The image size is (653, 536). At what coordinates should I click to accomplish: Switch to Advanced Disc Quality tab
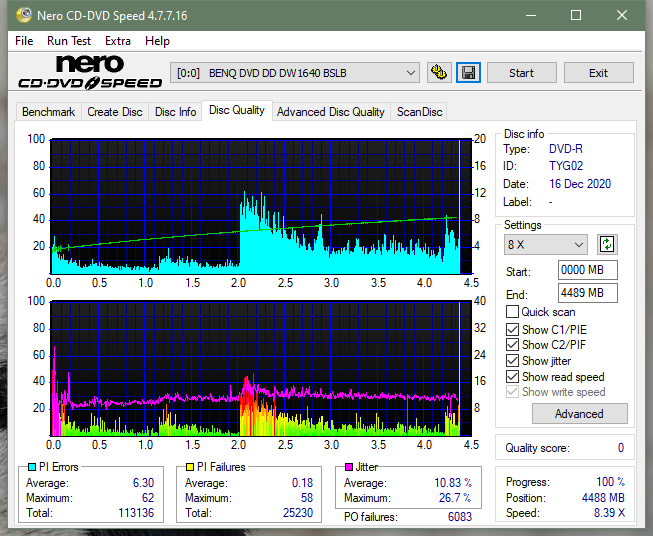tap(331, 112)
